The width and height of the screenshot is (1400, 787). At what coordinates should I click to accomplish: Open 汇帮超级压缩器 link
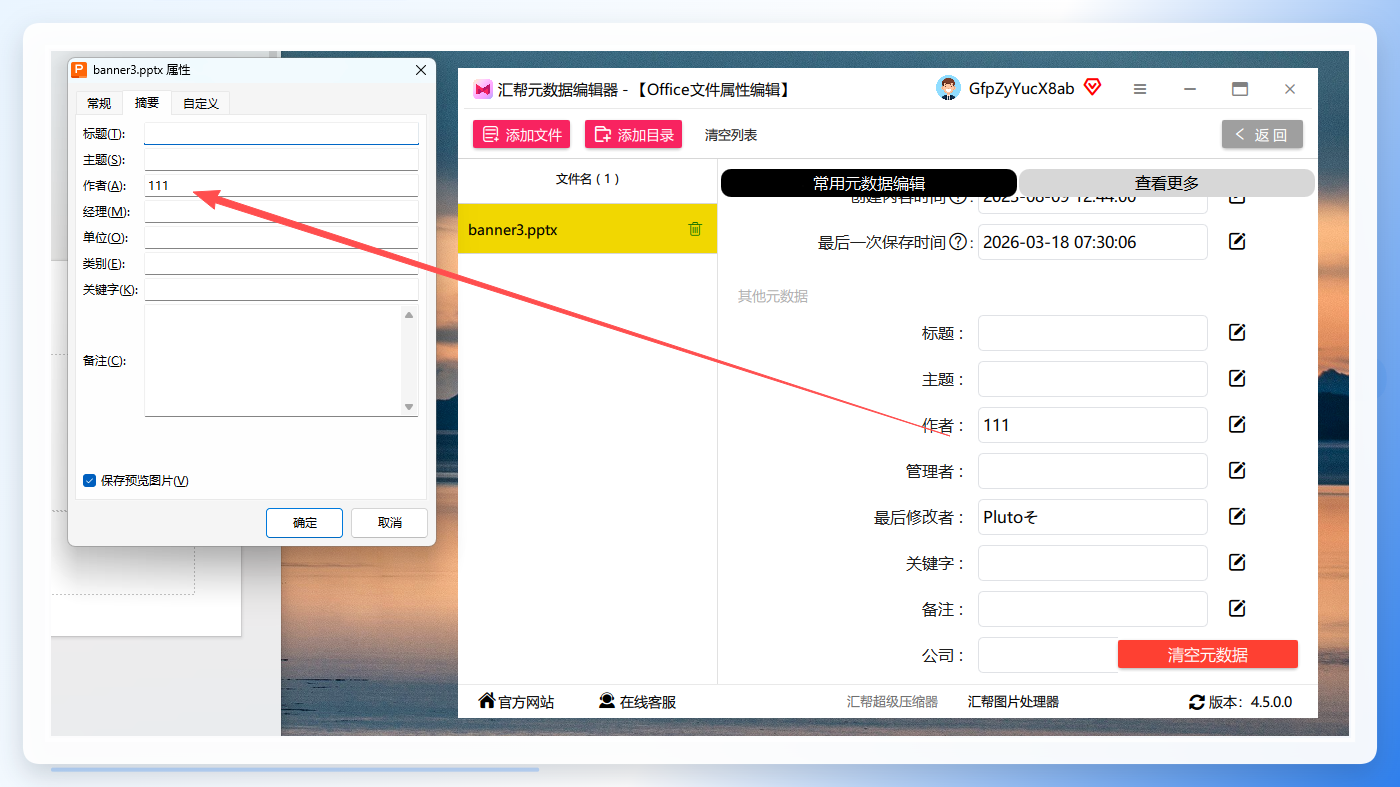point(892,702)
